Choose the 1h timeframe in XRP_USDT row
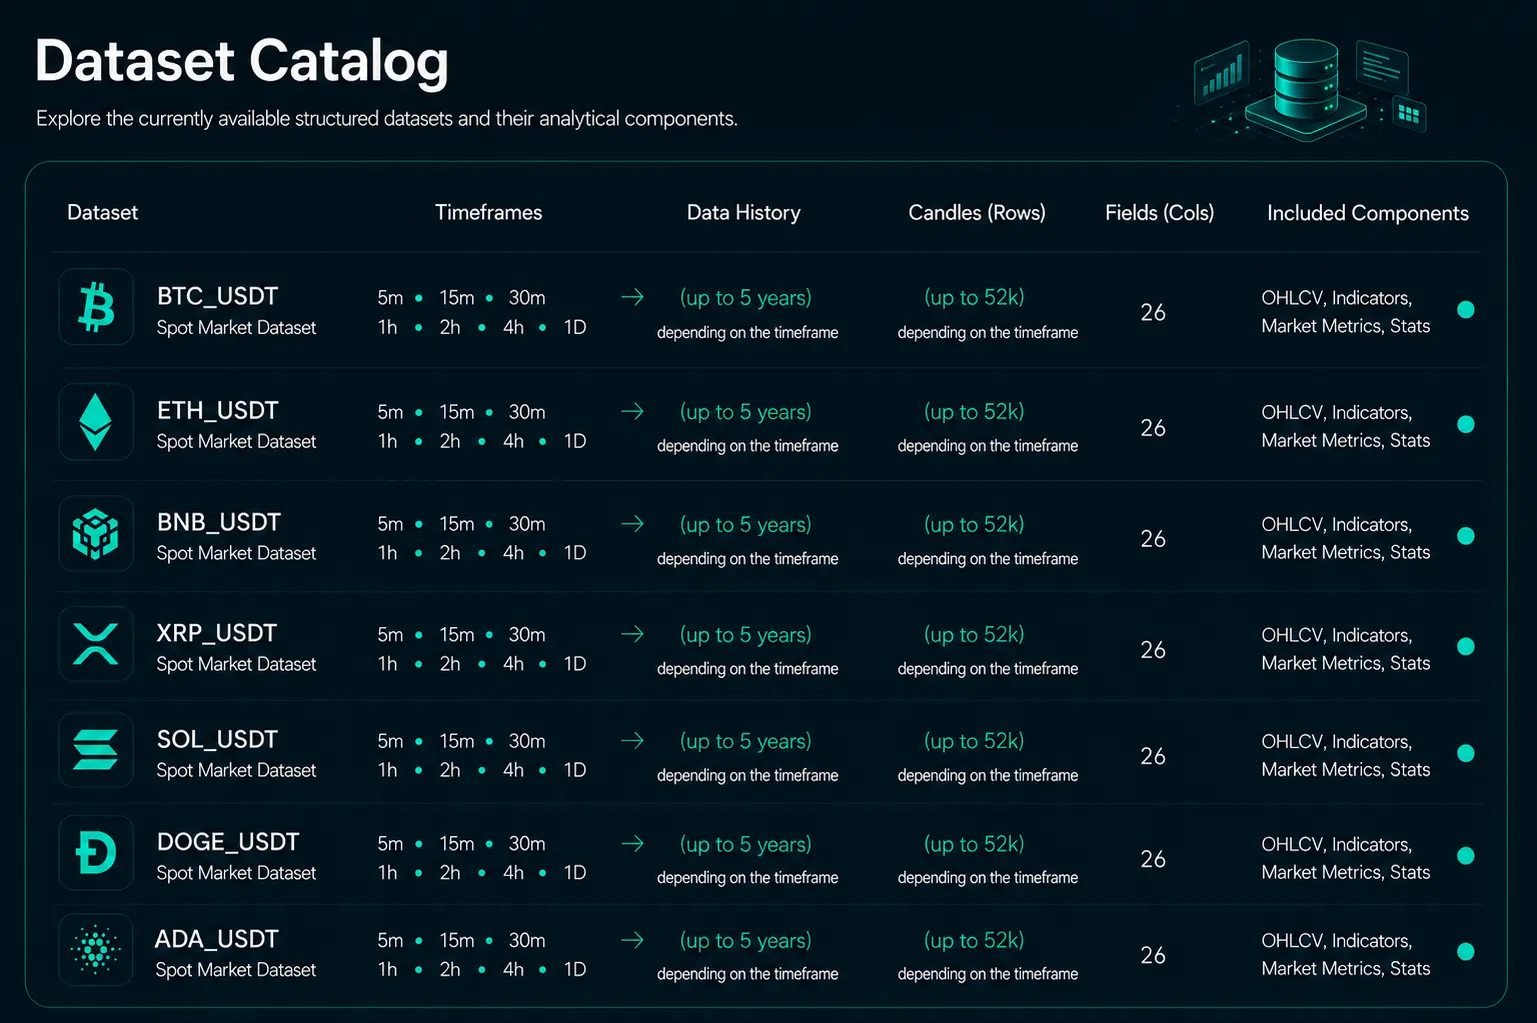Image resolution: width=1537 pixels, height=1023 pixels. pos(387,664)
